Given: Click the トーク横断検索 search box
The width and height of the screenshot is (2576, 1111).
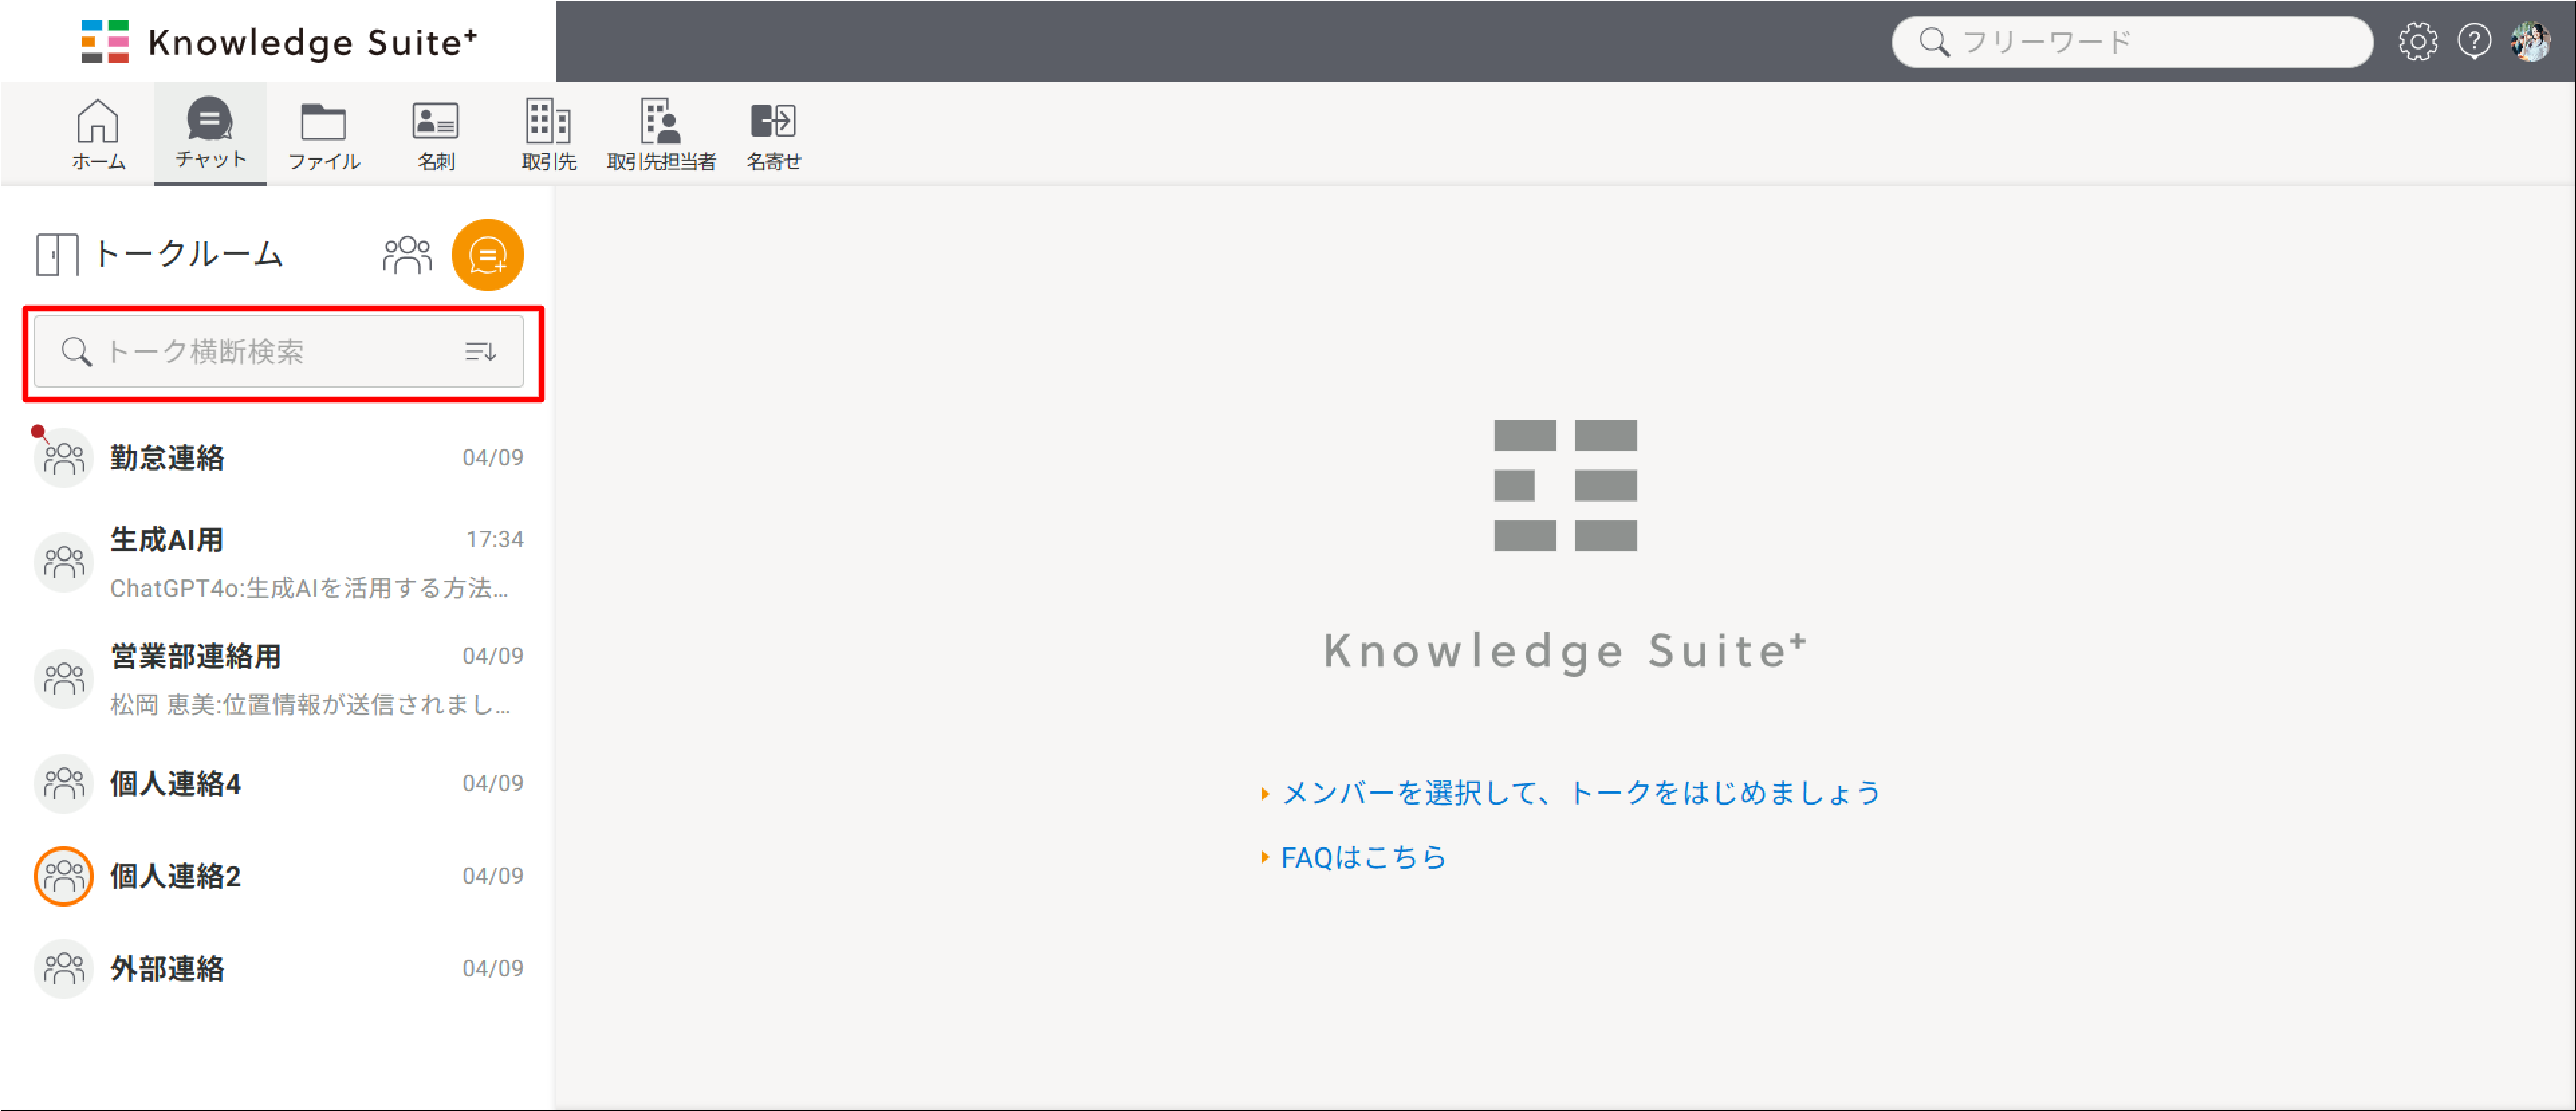Looking at the screenshot, I should point(279,351).
